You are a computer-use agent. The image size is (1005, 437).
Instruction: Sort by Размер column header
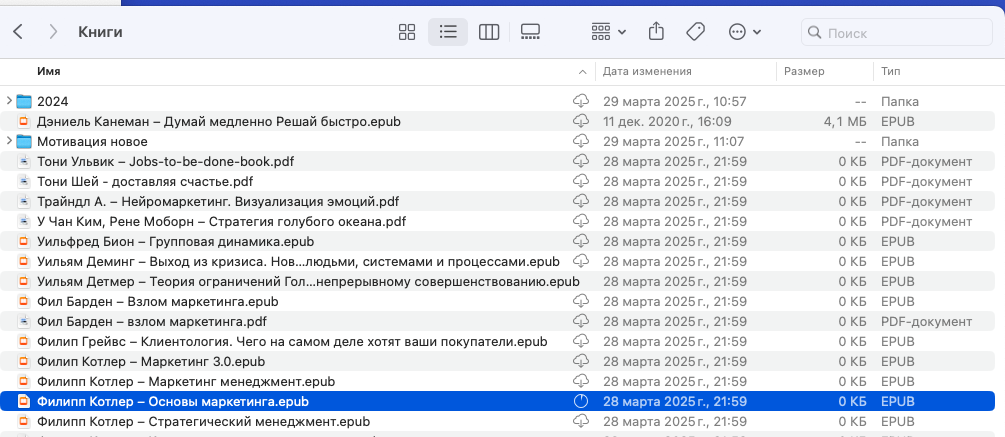[x=804, y=71]
